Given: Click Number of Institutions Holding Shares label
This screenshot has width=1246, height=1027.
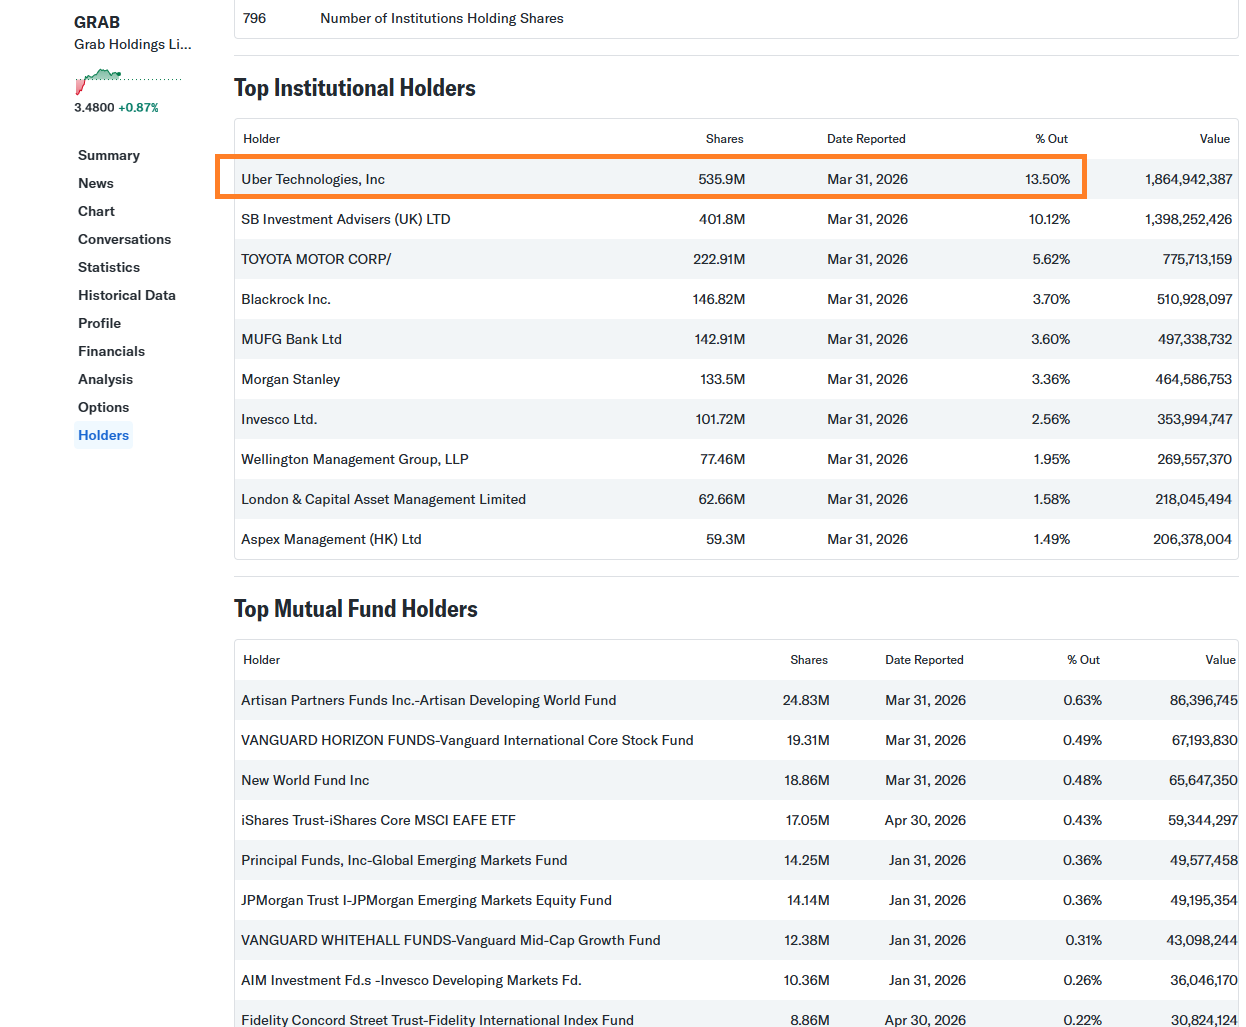Looking at the screenshot, I should pyautogui.click(x=442, y=18).
